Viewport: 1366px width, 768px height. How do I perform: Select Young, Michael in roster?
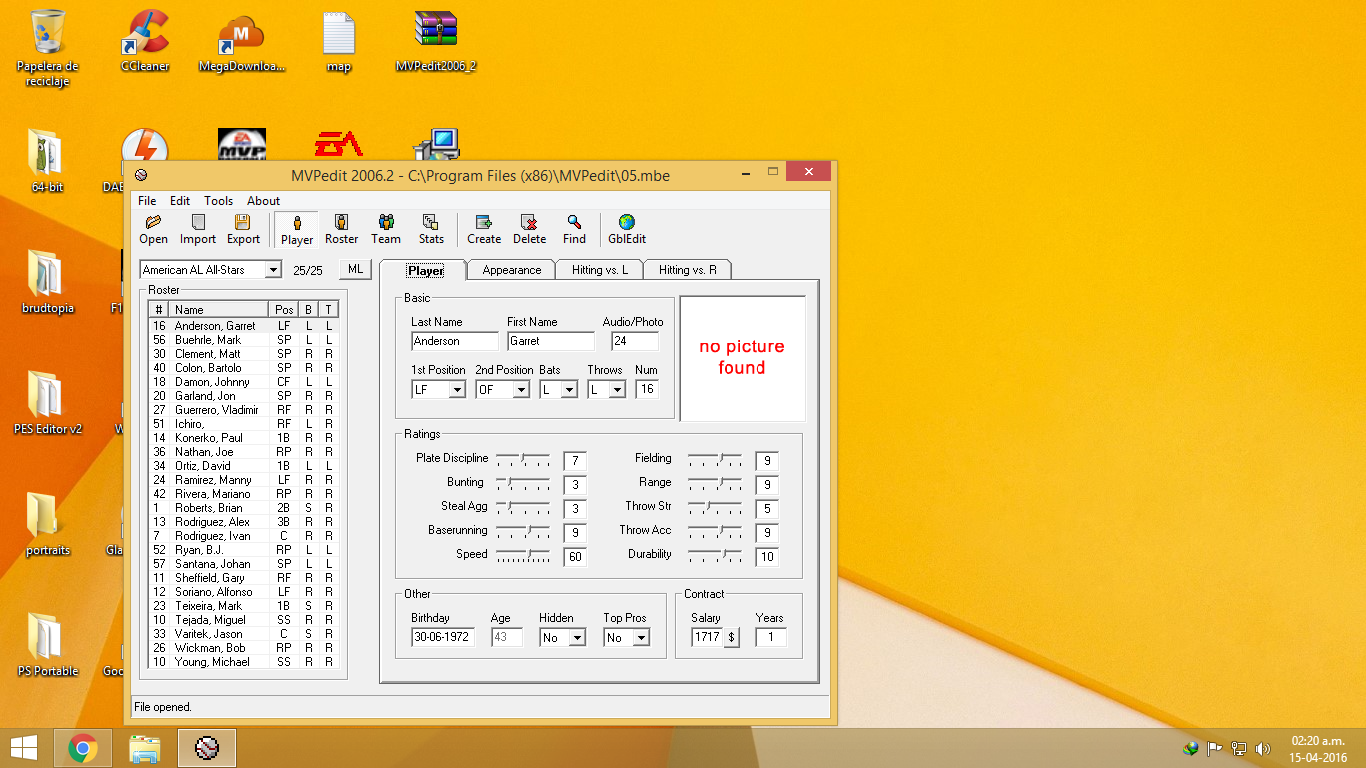pyautogui.click(x=244, y=662)
